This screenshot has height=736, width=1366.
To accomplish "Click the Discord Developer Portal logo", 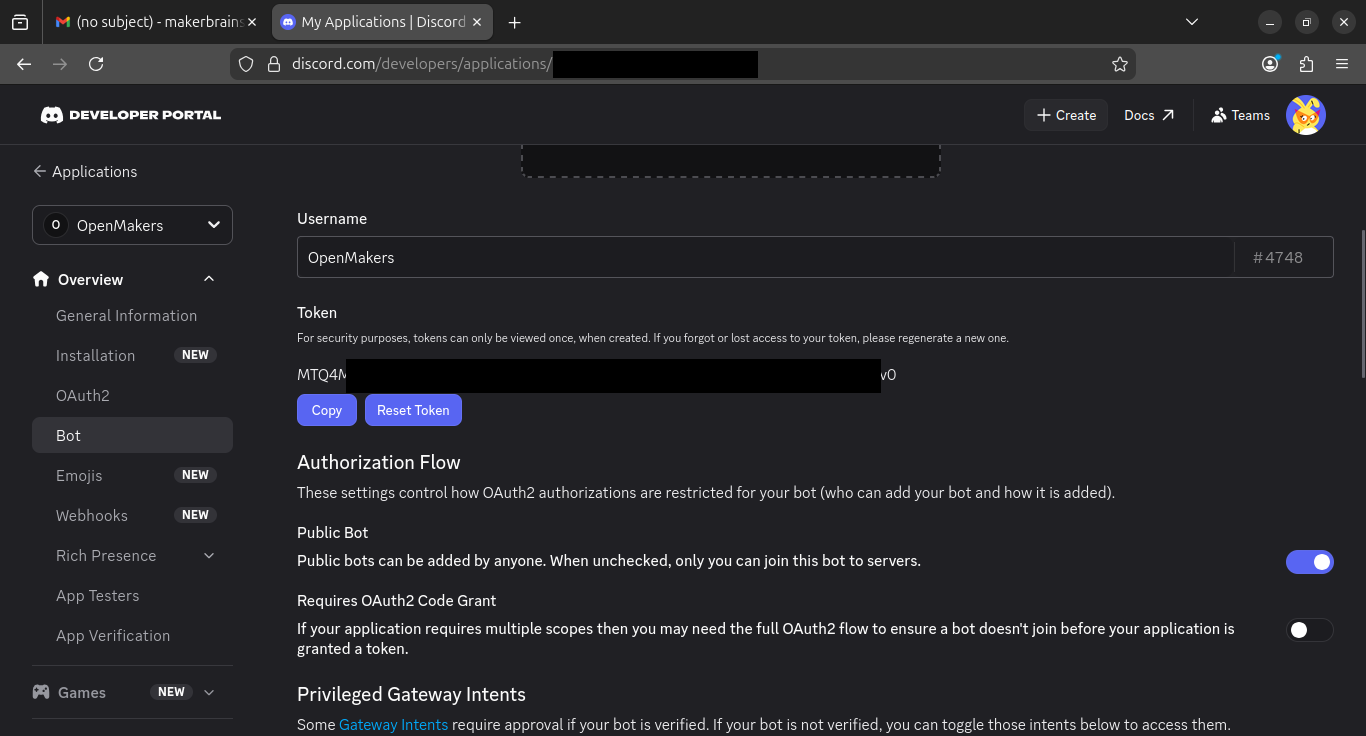I will (130, 114).
